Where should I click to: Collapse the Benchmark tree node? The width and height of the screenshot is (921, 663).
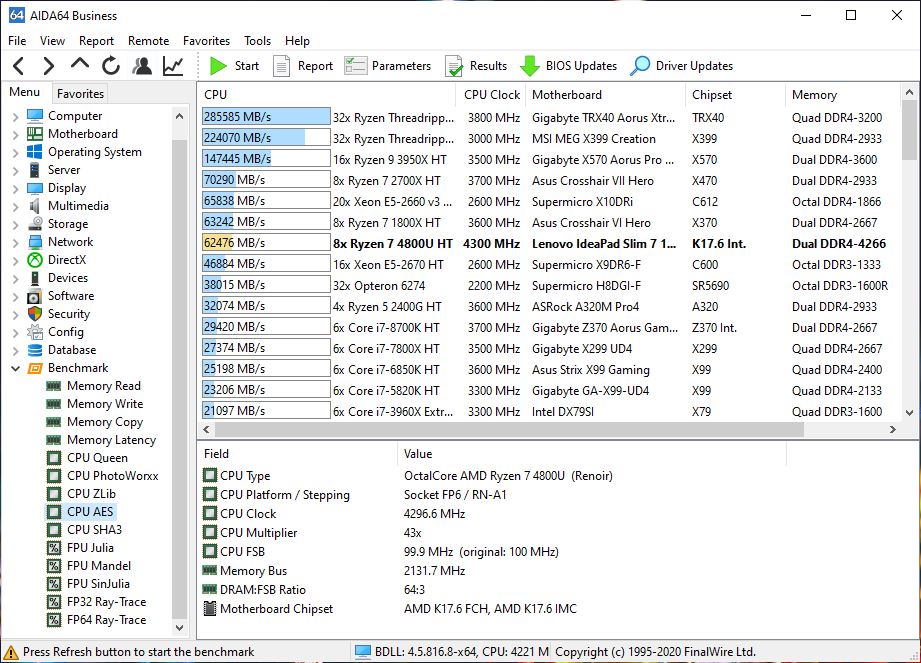15,369
